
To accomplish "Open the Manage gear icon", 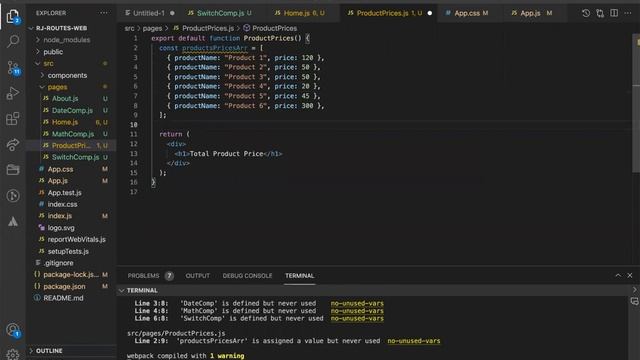I will point(13,354).
